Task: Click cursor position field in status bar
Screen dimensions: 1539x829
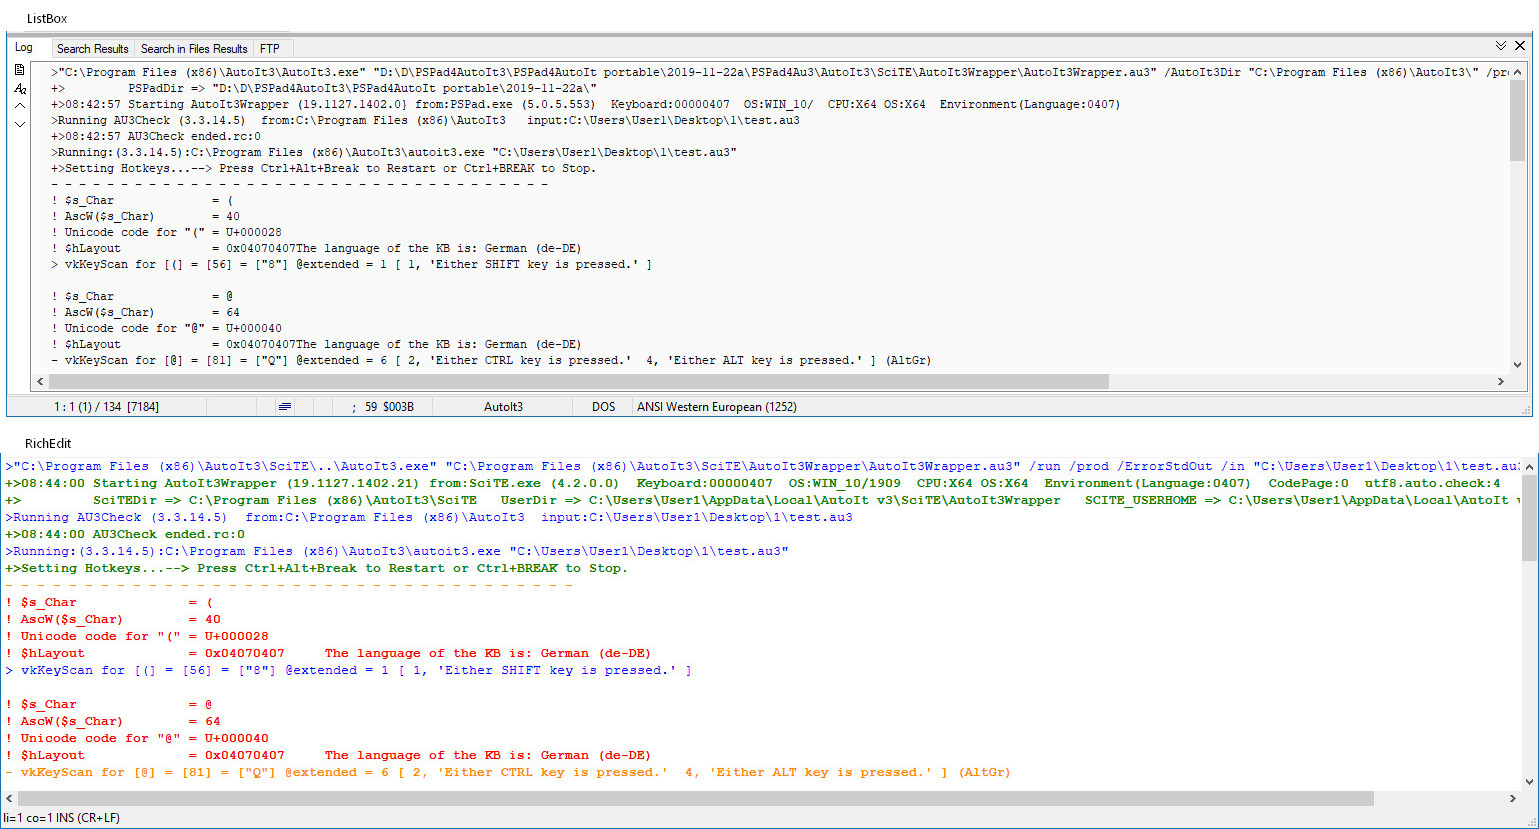Action: (106, 407)
